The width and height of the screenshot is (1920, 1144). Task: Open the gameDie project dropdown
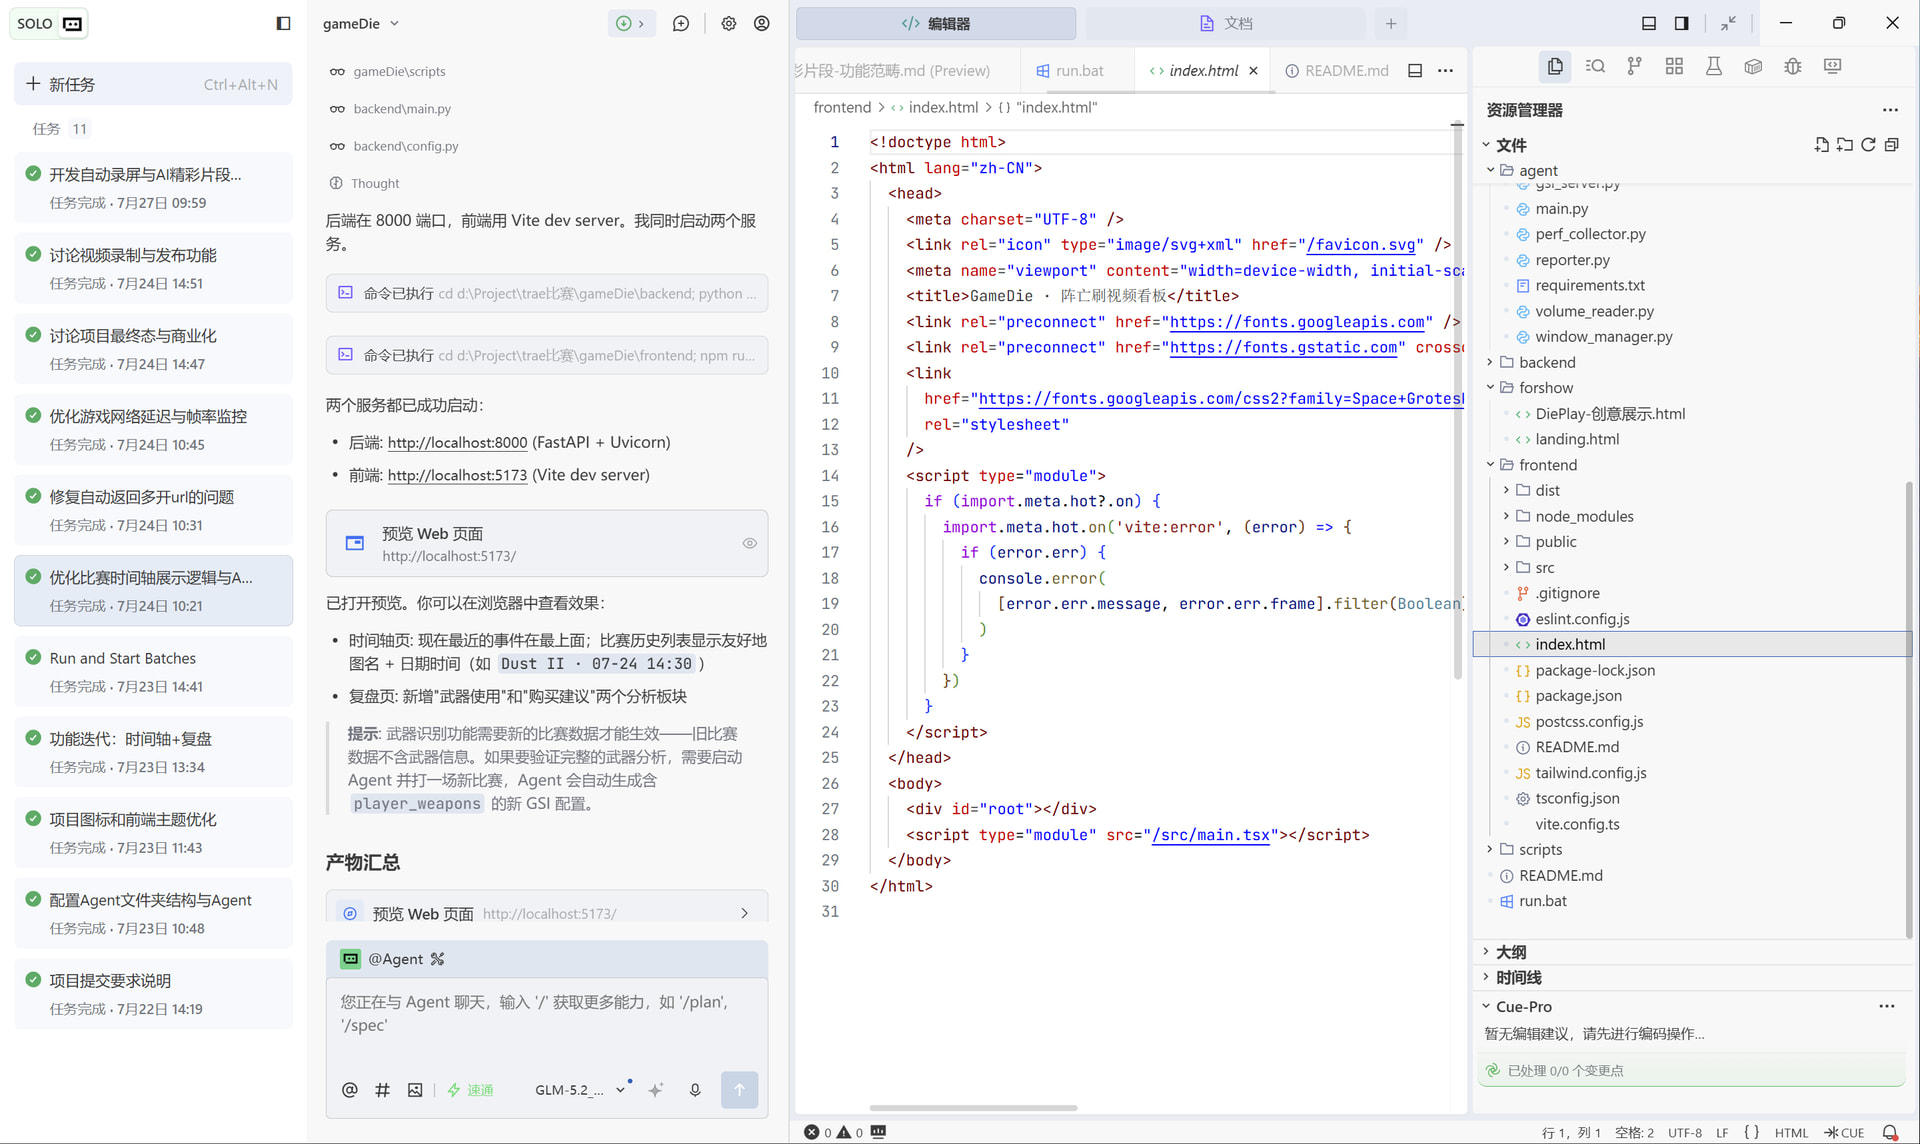point(361,23)
